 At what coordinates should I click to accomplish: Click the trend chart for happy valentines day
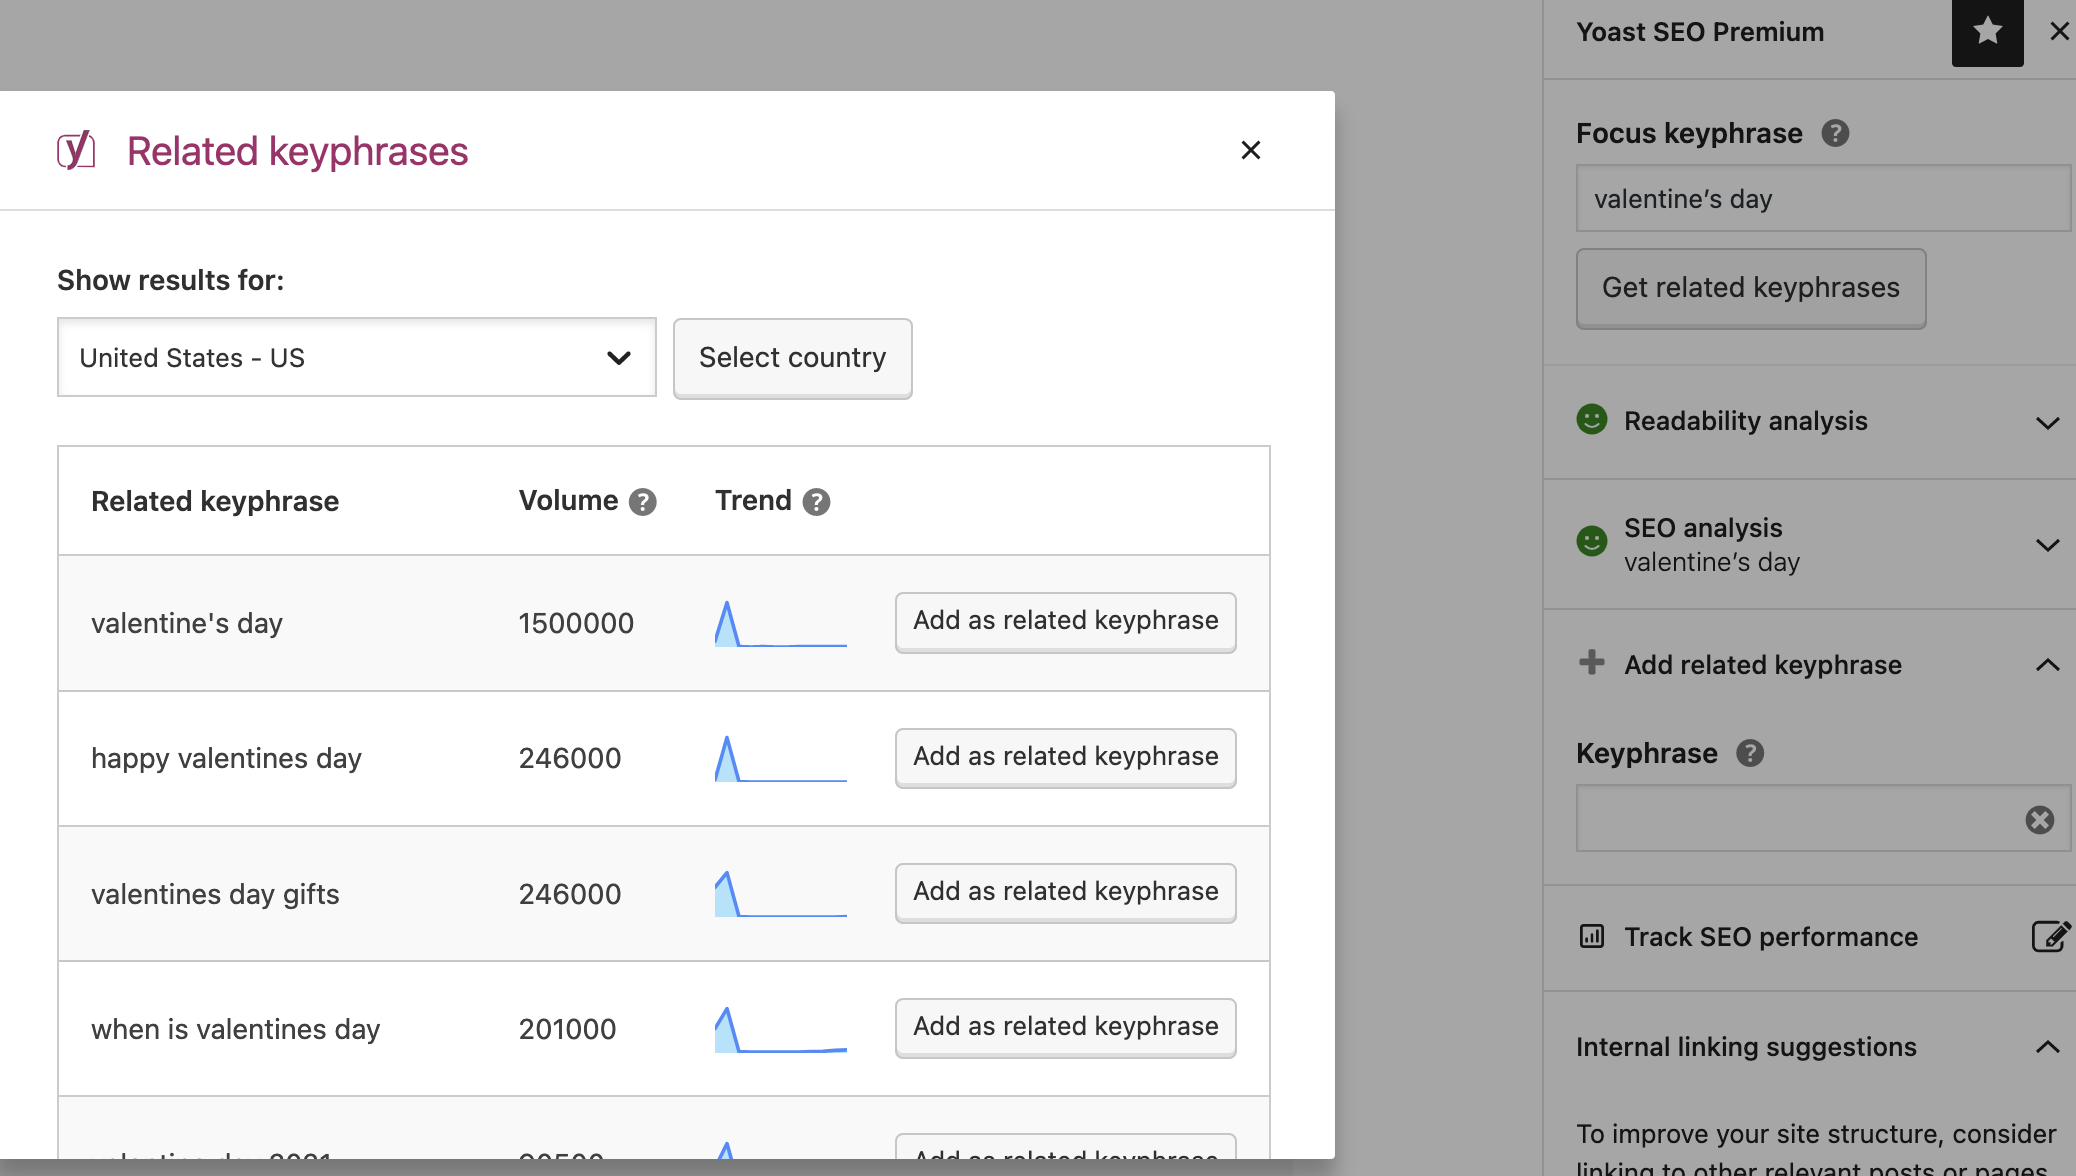(x=781, y=758)
